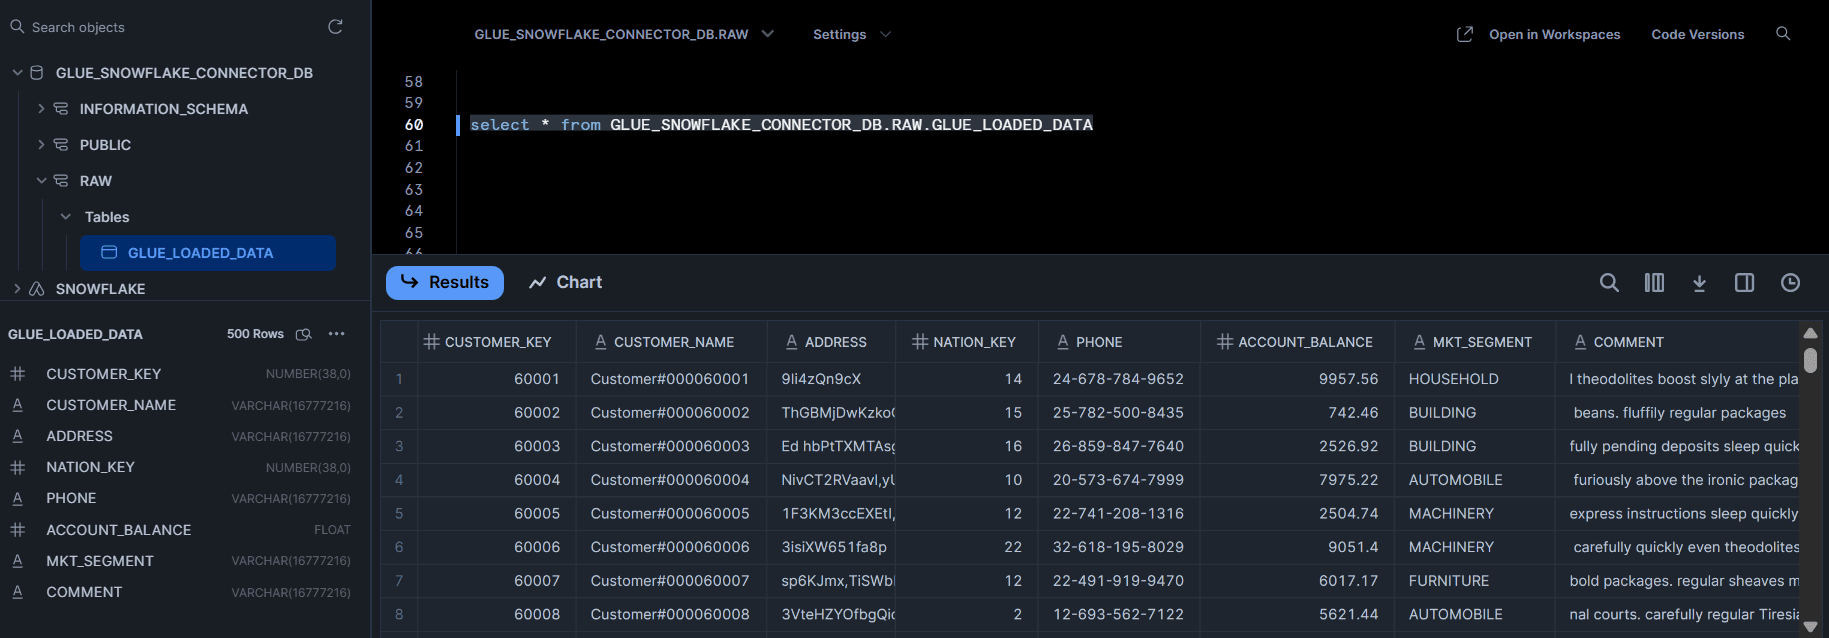
Task: Open the column selector icon in results
Action: pyautogui.click(x=1654, y=283)
